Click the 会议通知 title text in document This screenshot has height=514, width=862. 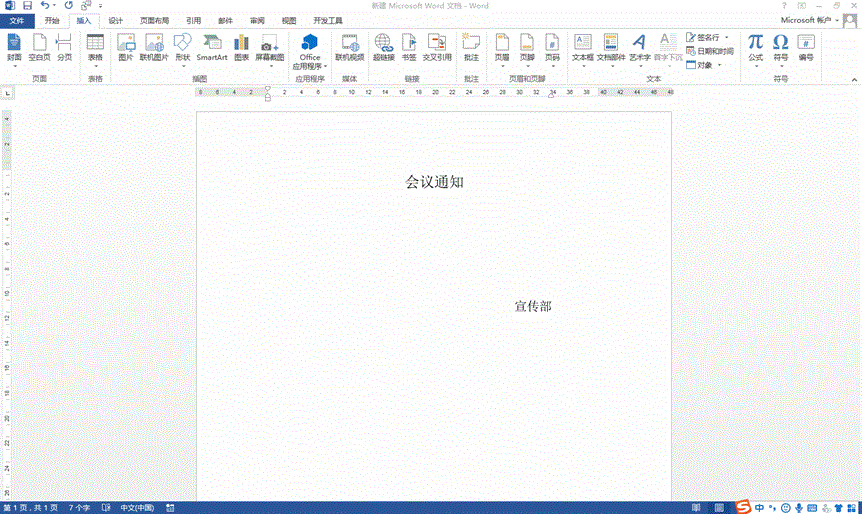coord(434,182)
